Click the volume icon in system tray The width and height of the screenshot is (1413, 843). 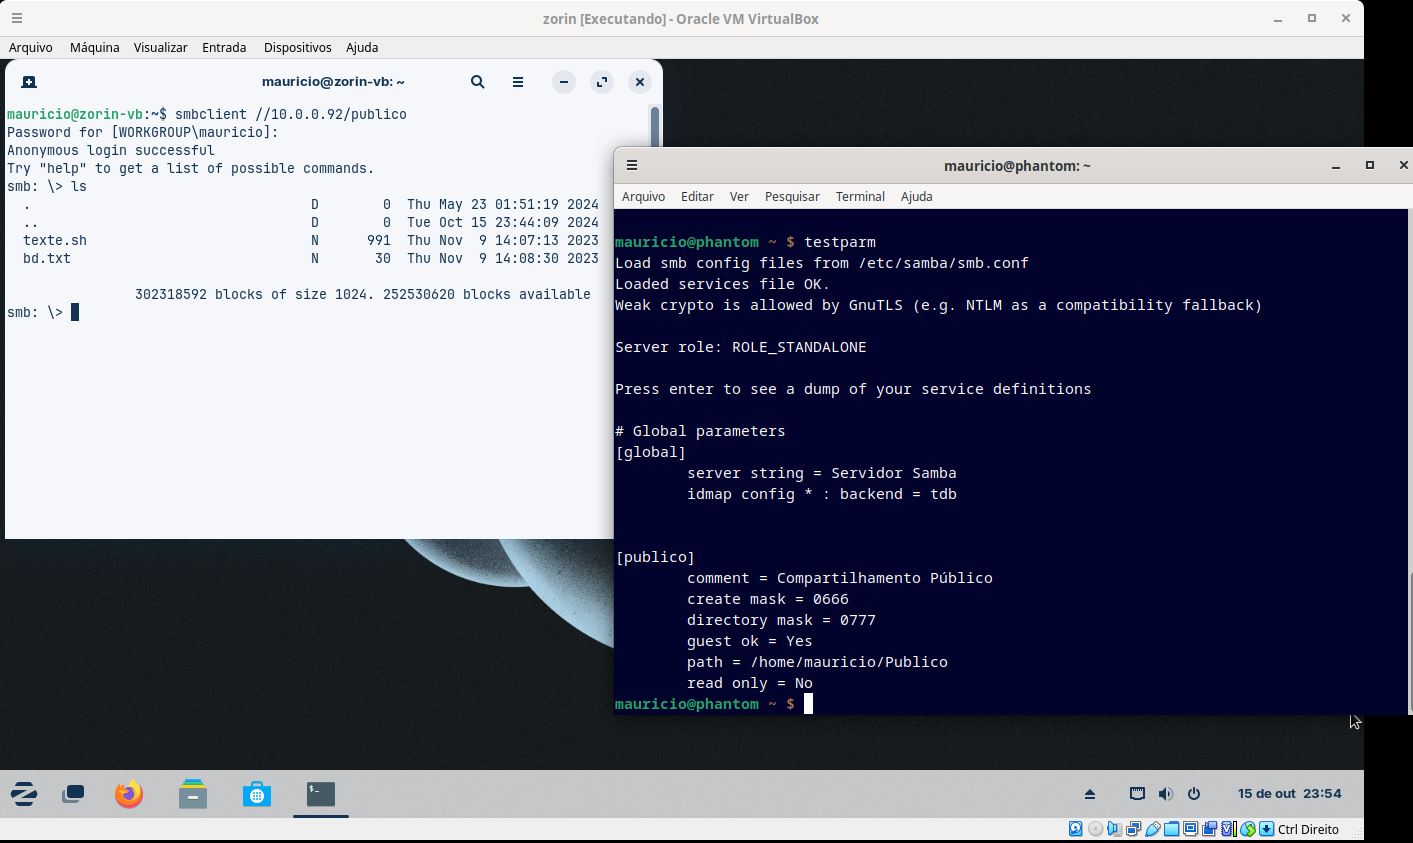coord(1165,794)
